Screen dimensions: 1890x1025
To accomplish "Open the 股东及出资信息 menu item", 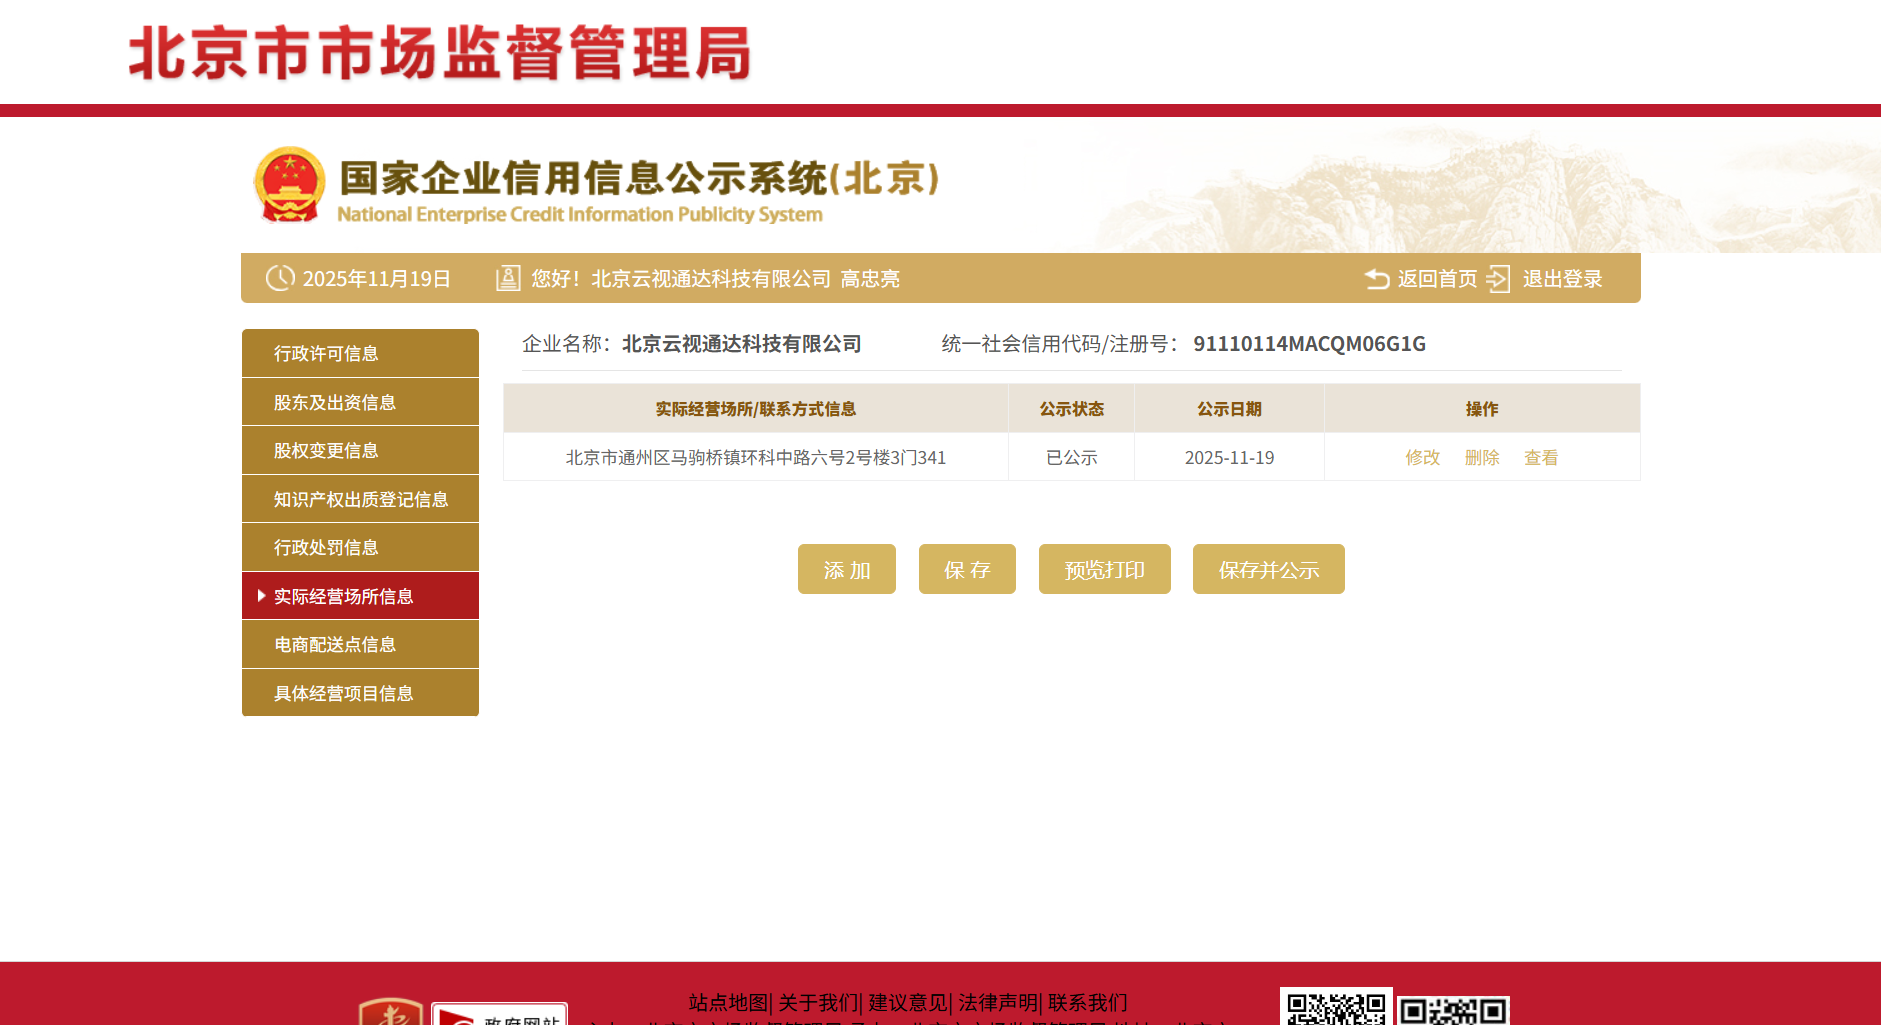I will point(360,402).
